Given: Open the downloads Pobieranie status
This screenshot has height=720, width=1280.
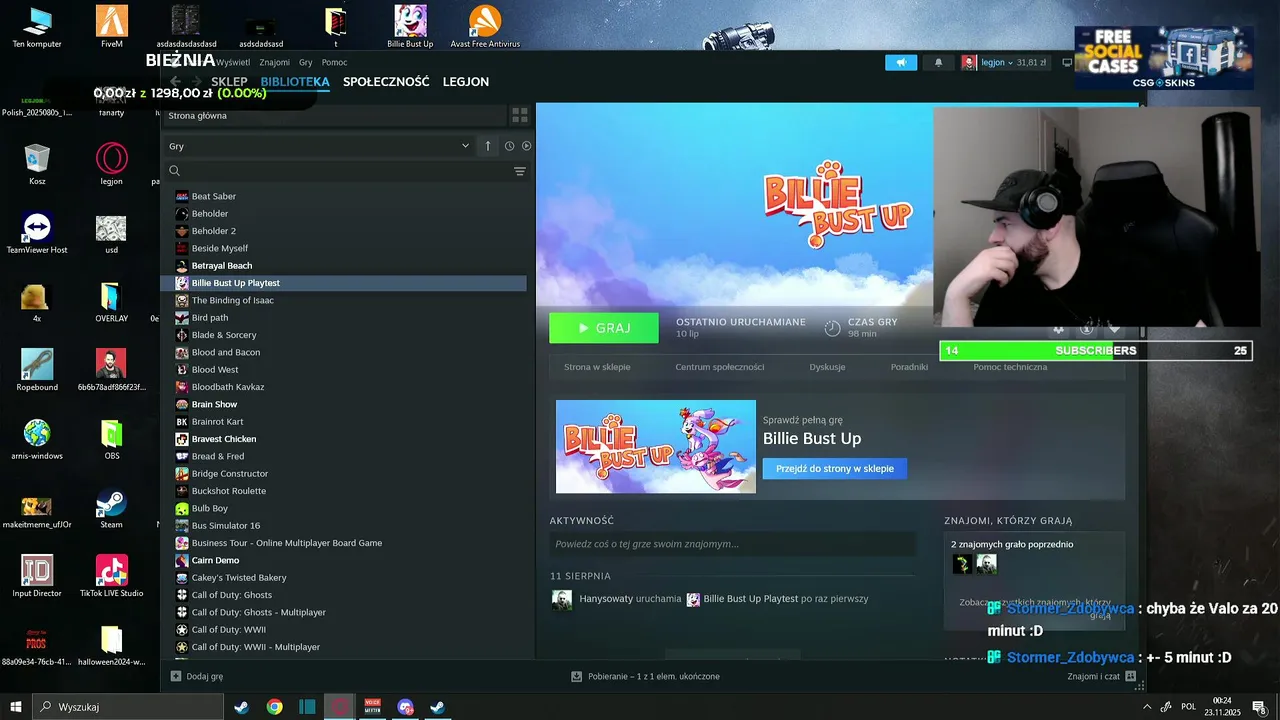Looking at the screenshot, I should pyautogui.click(x=645, y=677).
